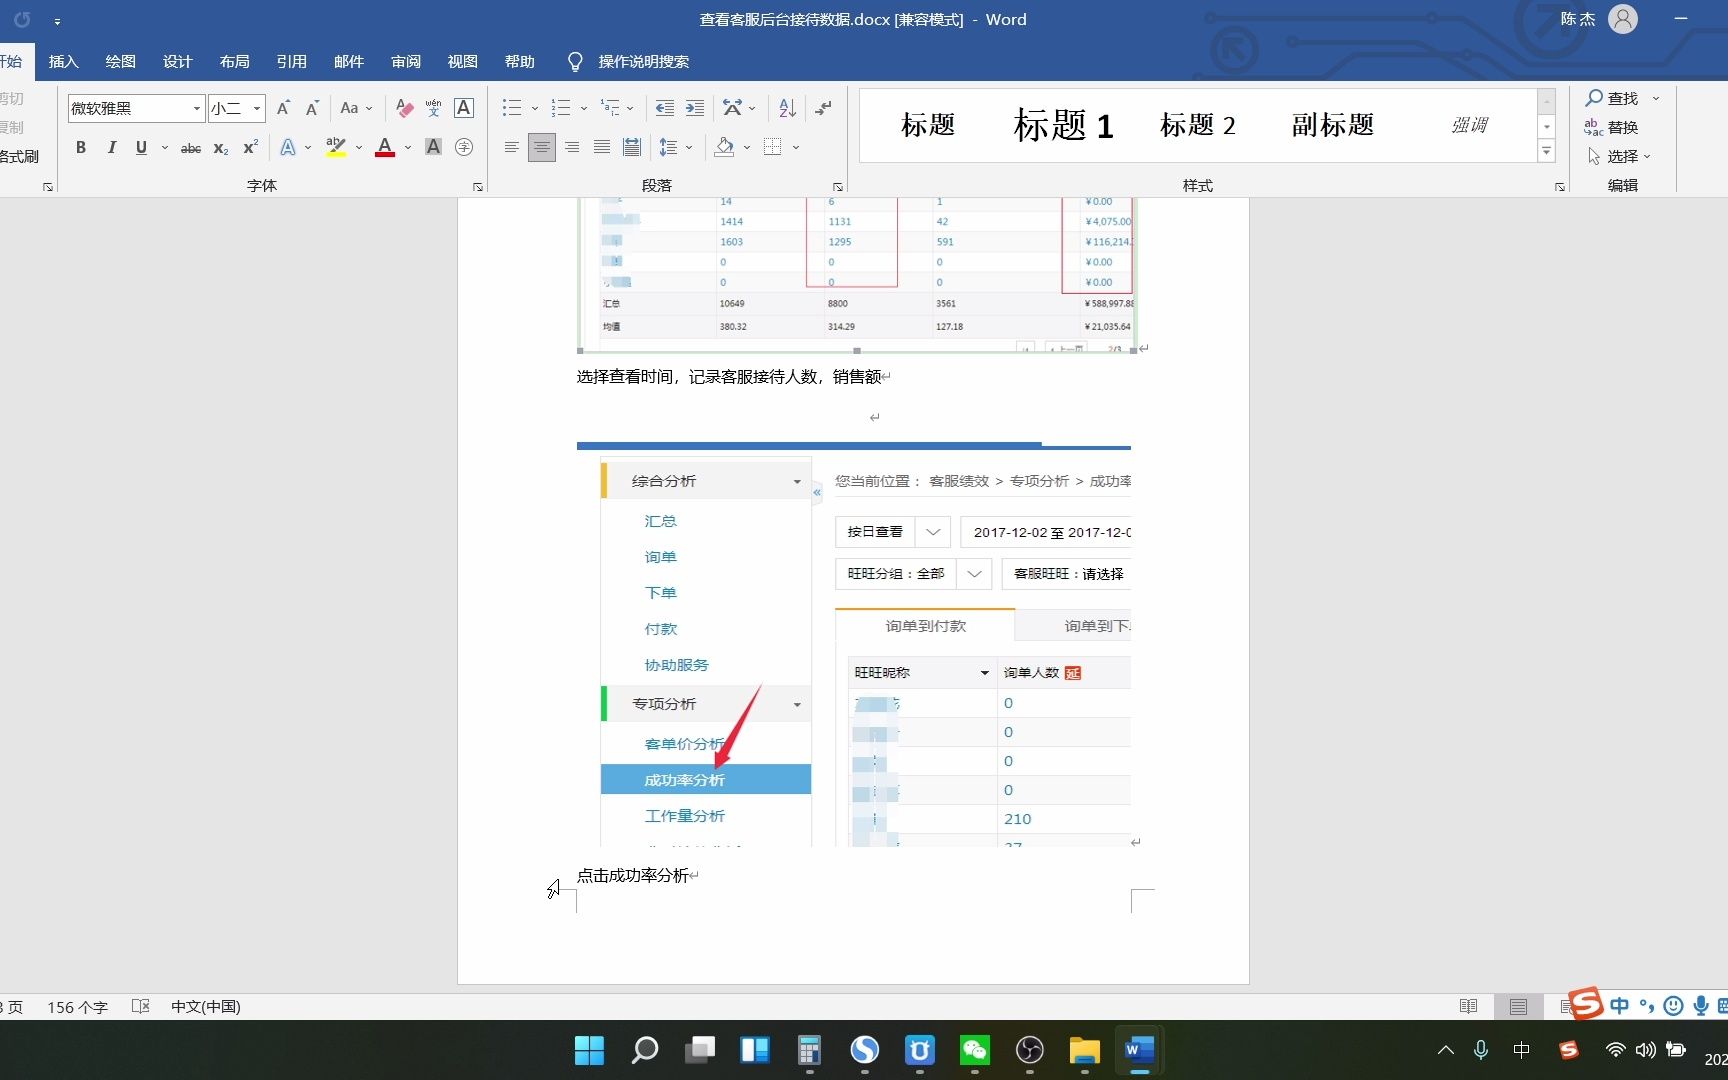Open taskbar Search magnifier

(x=645, y=1050)
